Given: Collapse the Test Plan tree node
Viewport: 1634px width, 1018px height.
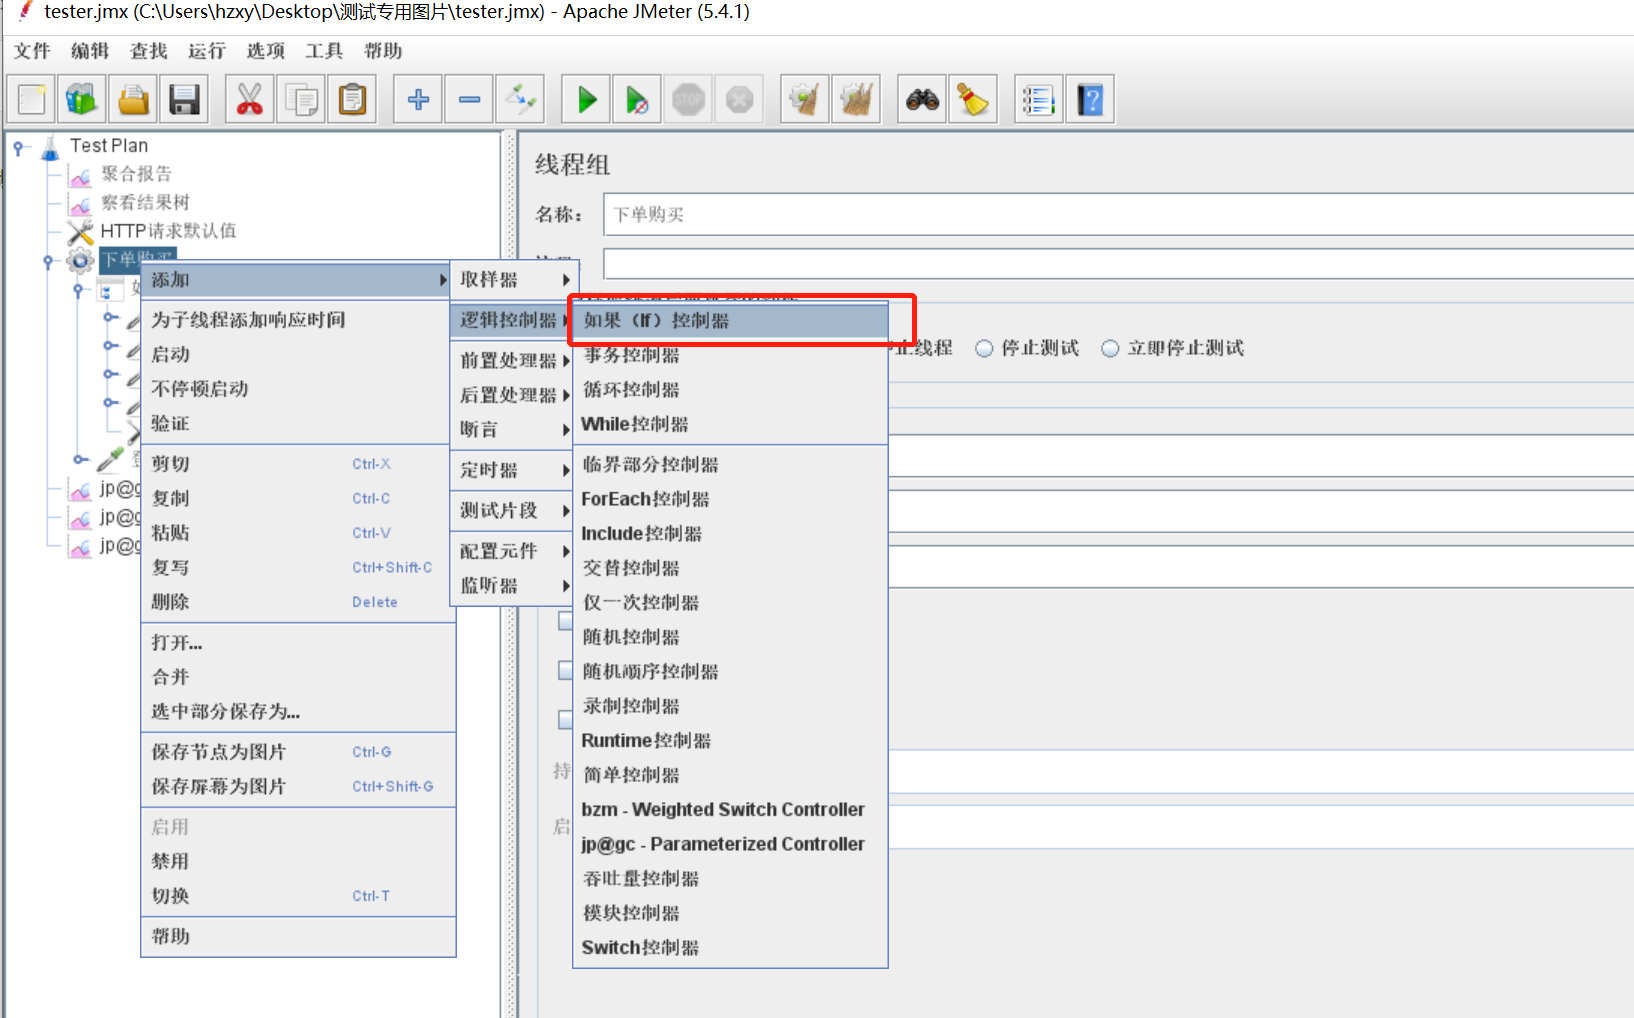Looking at the screenshot, I should click(x=19, y=147).
